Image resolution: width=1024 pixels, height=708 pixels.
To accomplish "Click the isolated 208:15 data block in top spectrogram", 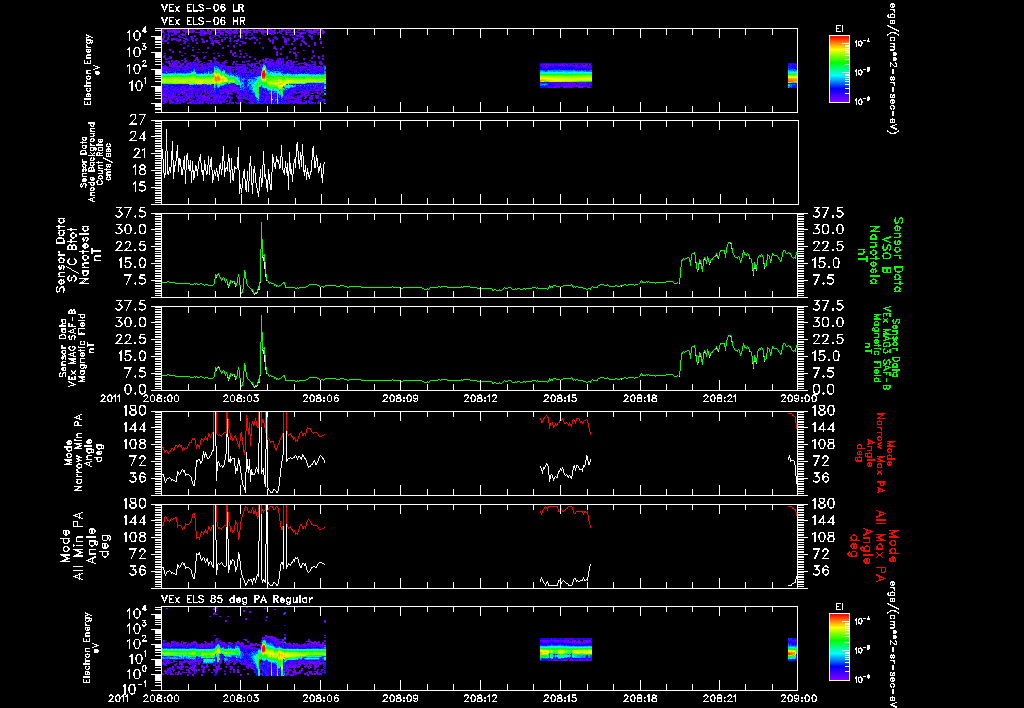I will (x=566, y=75).
